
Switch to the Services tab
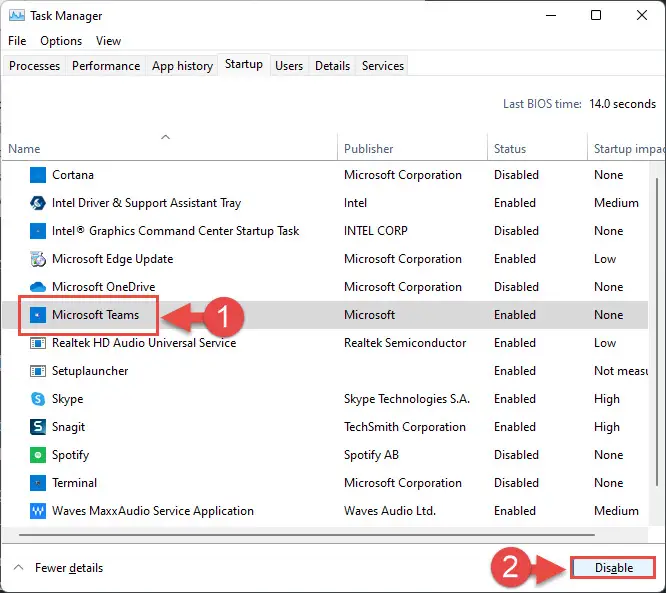(x=383, y=66)
